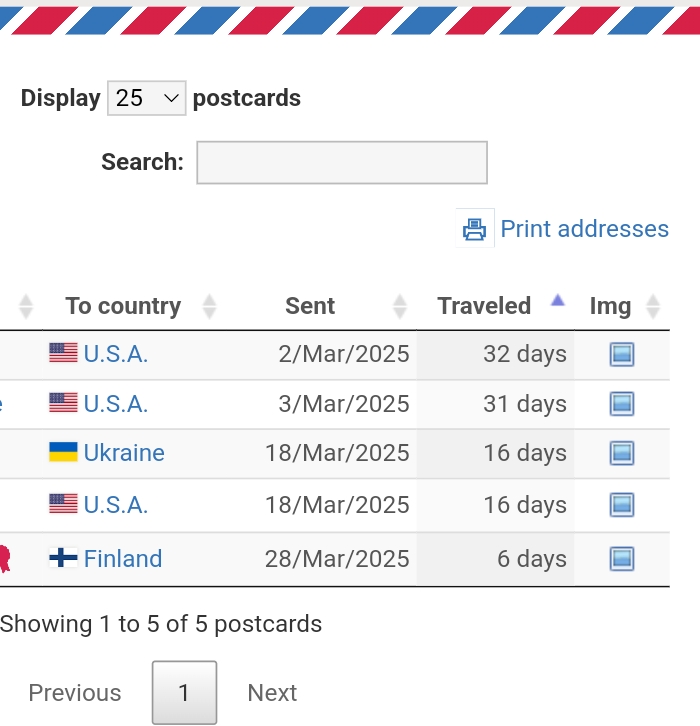Open the Finland country link
Image resolution: width=700 pixels, height=726 pixels.
point(123,558)
